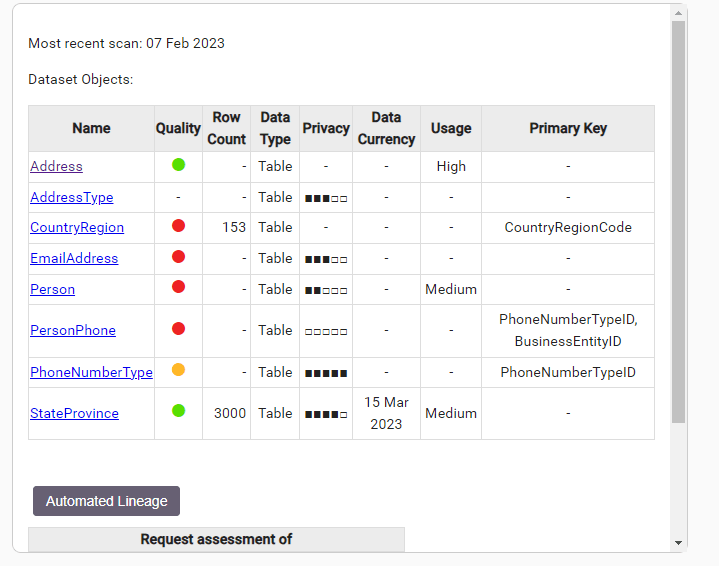Click the empty privacy squares for PersonPhone
719x566 pixels.
[x=326, y=332]
